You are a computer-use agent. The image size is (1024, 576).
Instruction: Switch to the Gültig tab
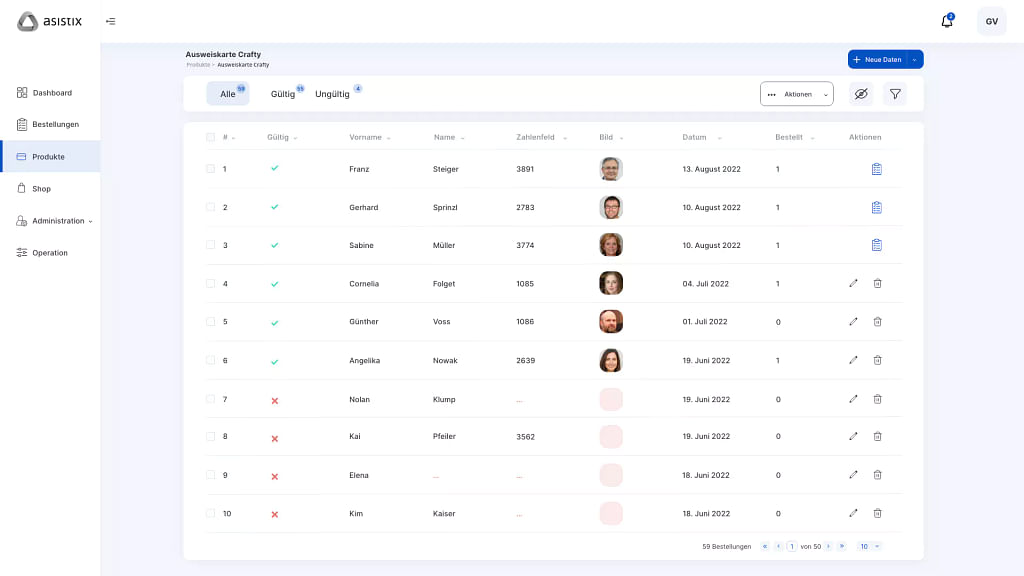(x=283, y=94)
